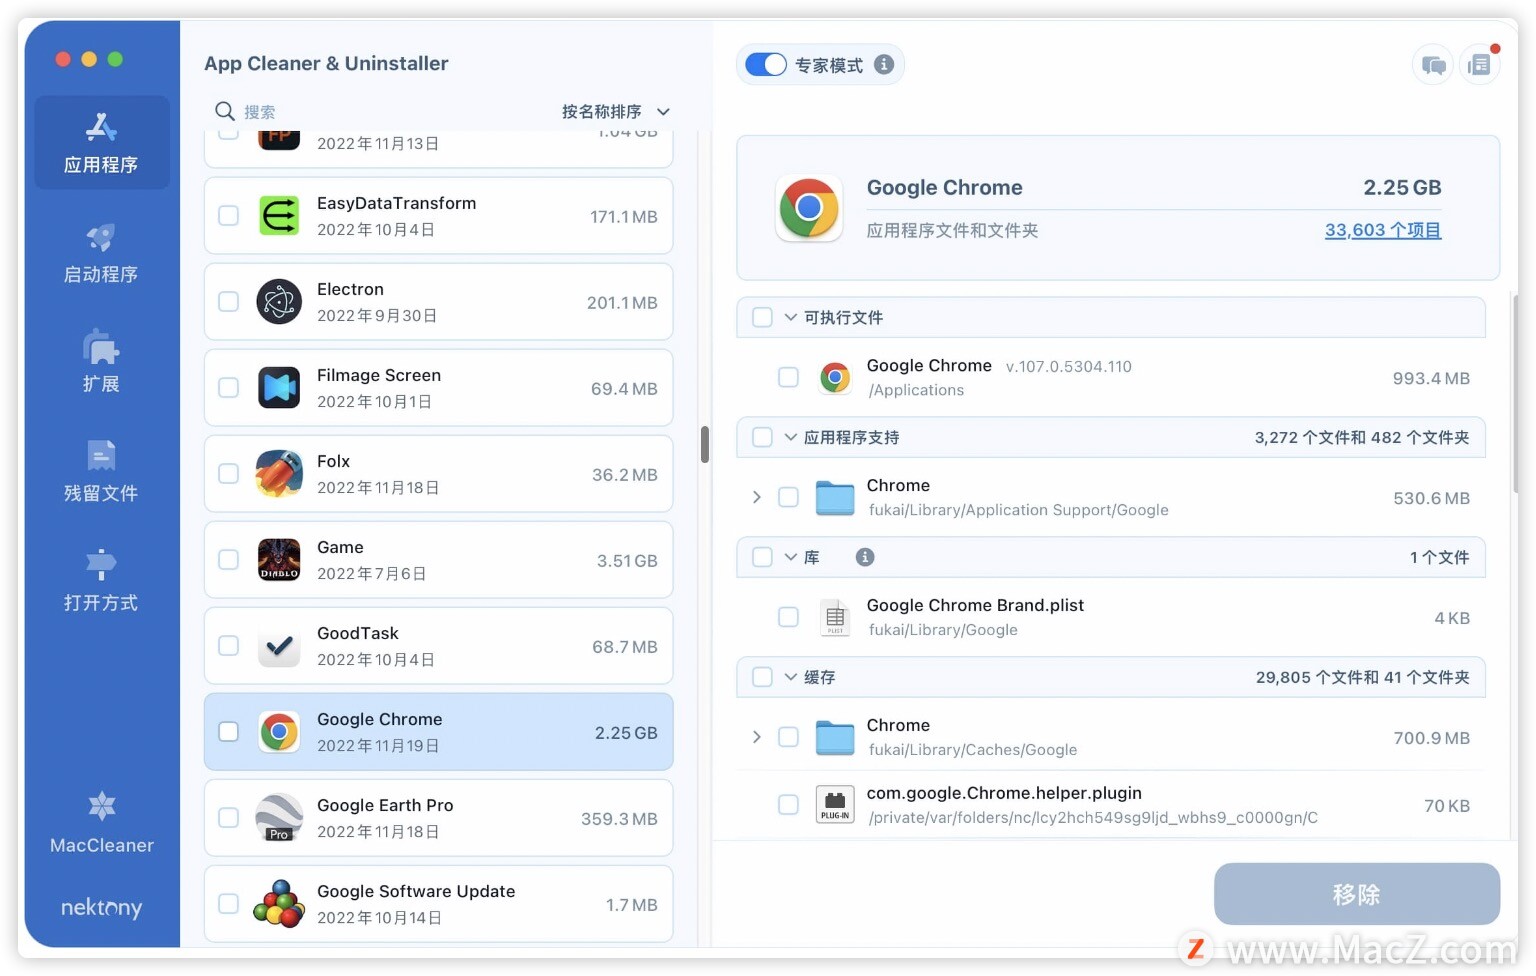Select the Google Earth Pro row

438,818
